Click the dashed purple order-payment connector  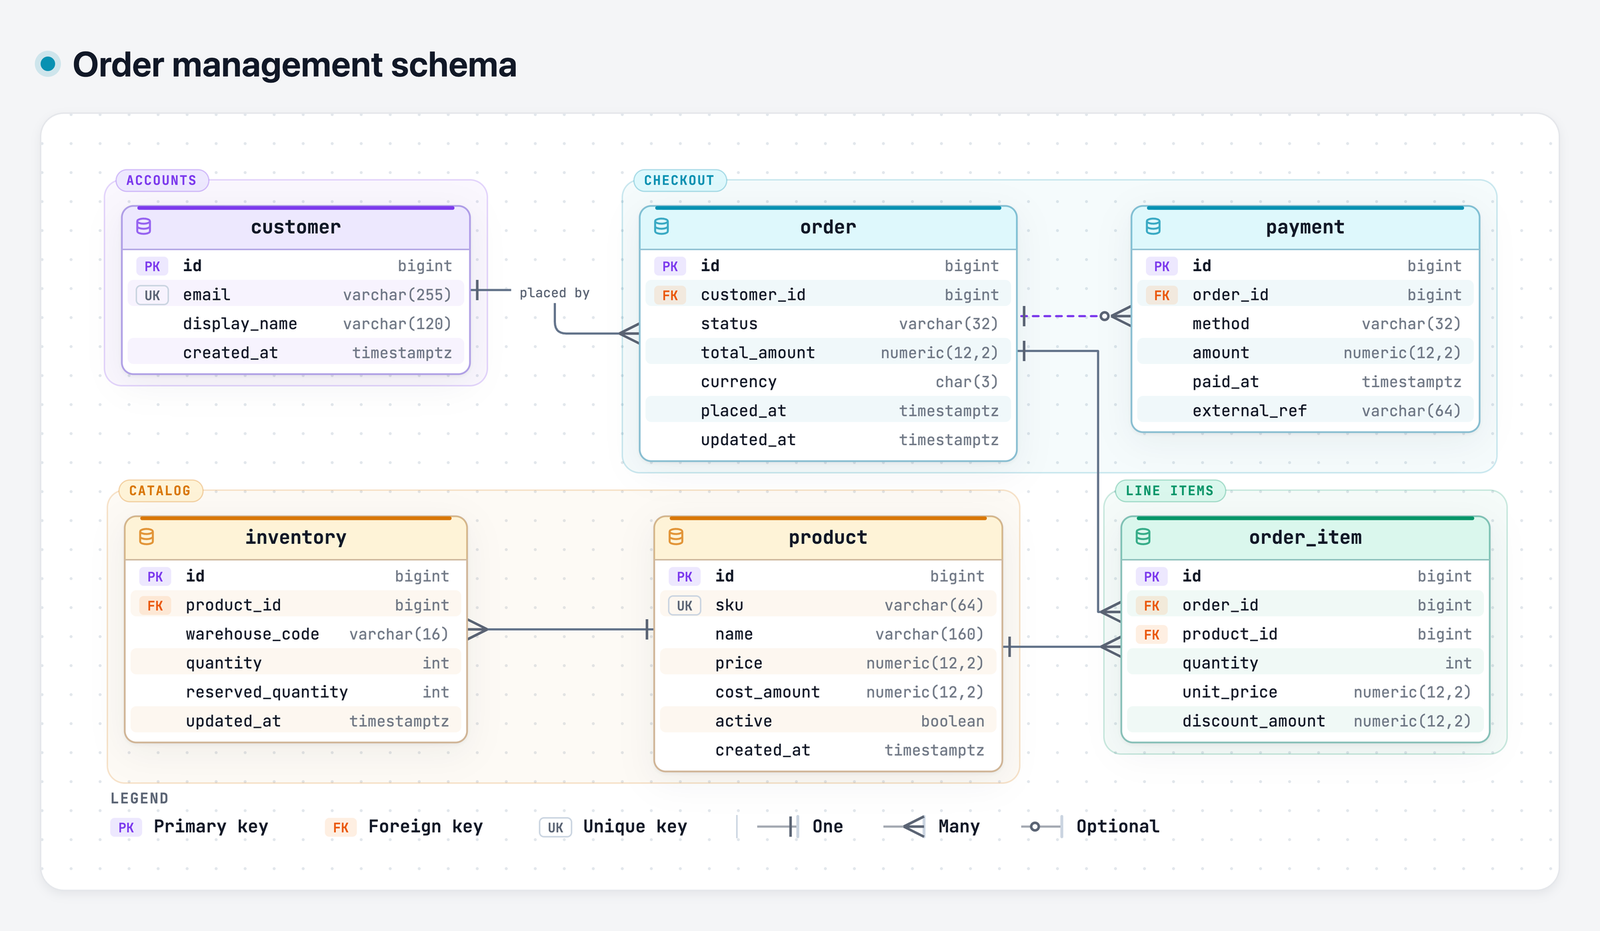(x=1063, y=316)
